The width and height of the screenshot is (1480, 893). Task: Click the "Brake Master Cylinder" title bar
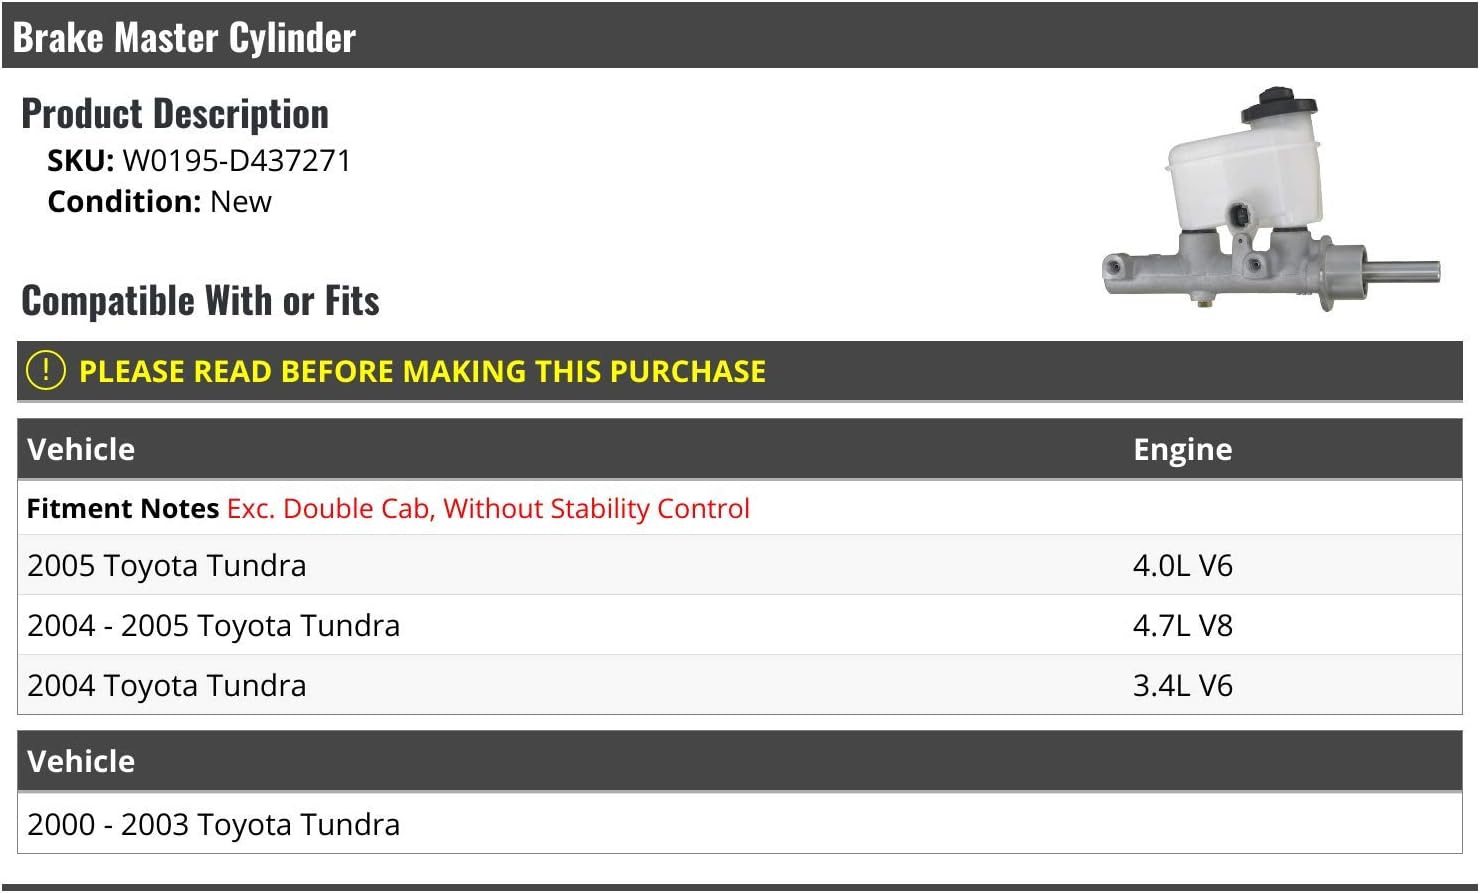[184, 38]
